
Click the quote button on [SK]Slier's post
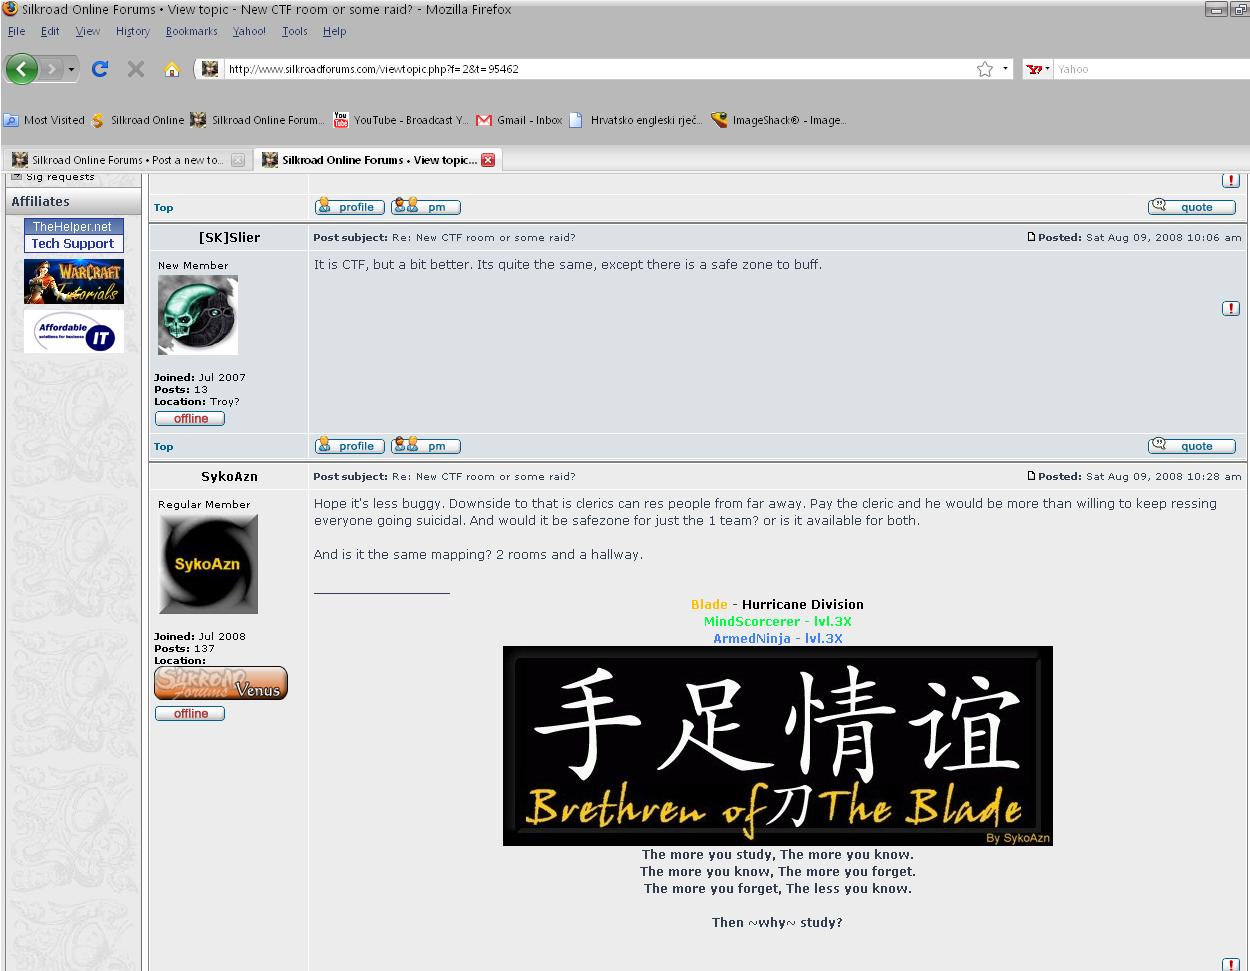[x=1191, y=446]
